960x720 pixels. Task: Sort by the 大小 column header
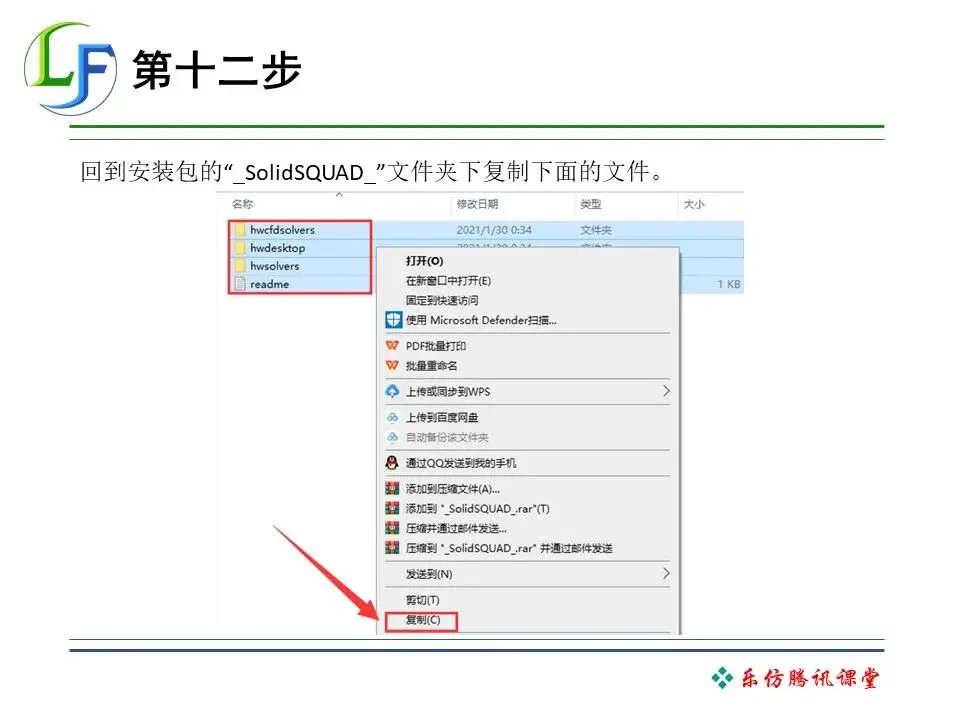point(694,204)
